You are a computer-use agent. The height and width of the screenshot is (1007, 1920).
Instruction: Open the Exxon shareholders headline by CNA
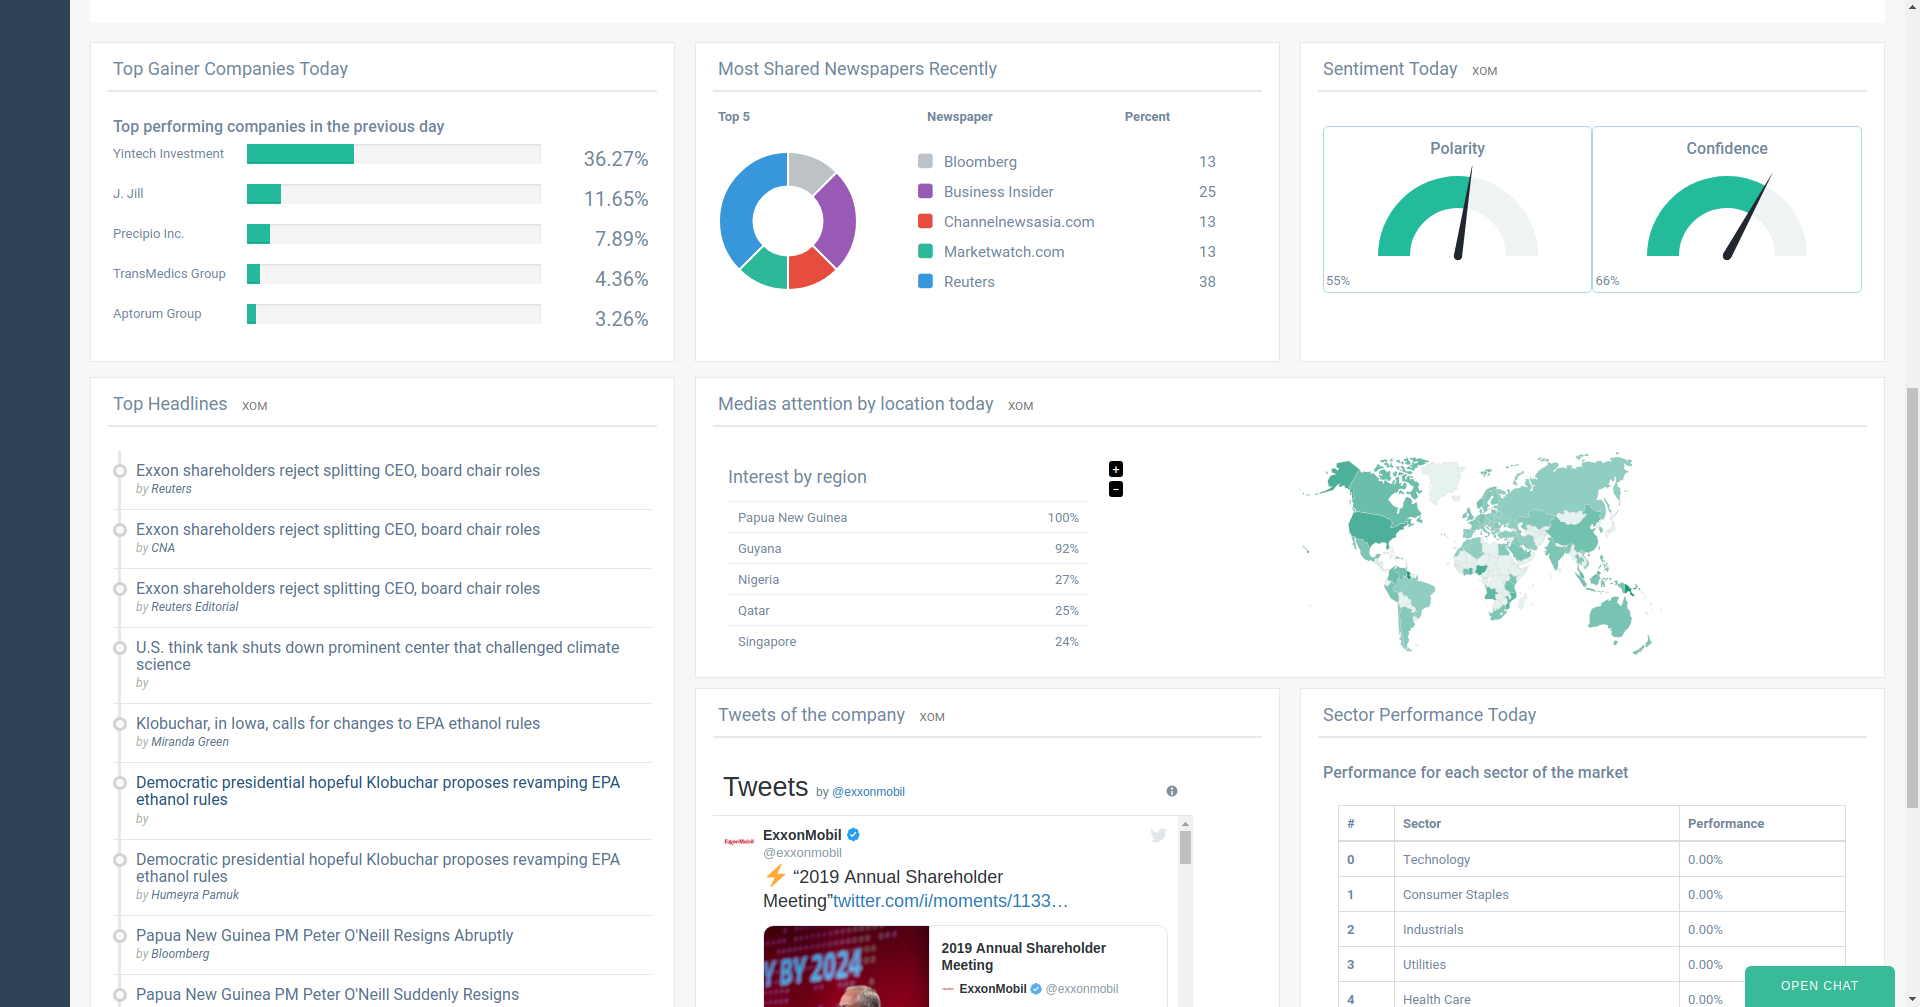pos(338,530)
